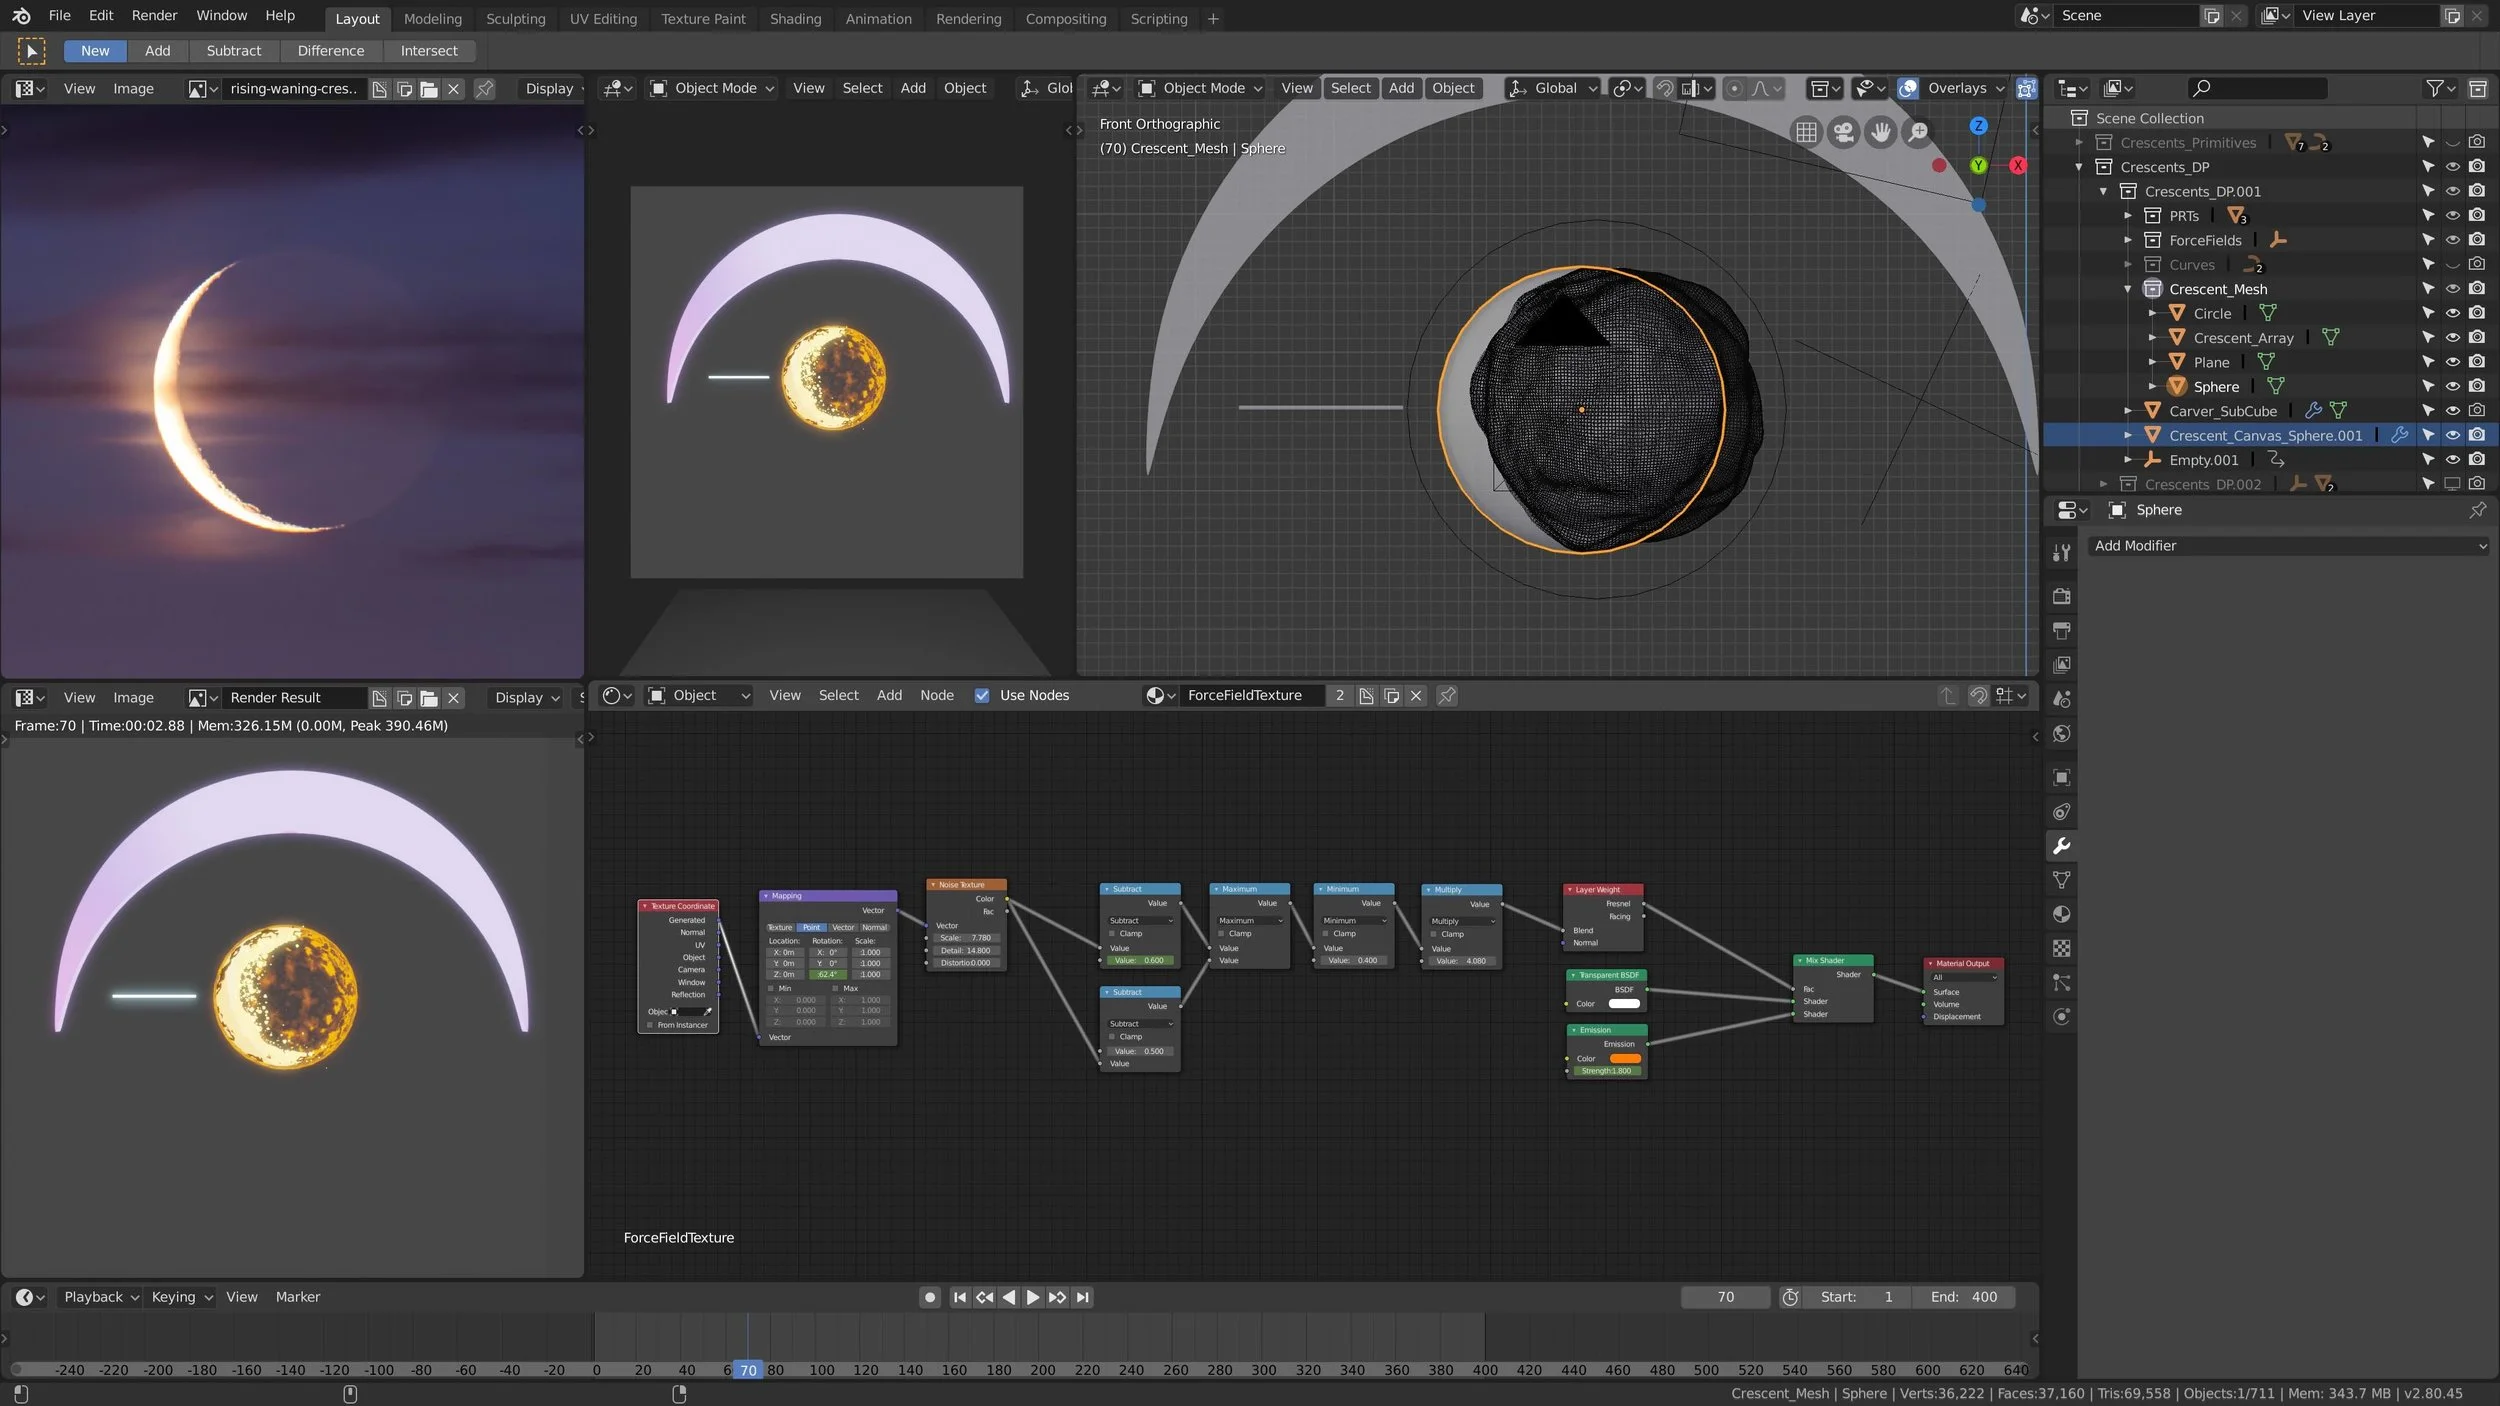This screenshot has height=1406, width=2500.
Task: Open the Output properties tab
Action: 2061,631
